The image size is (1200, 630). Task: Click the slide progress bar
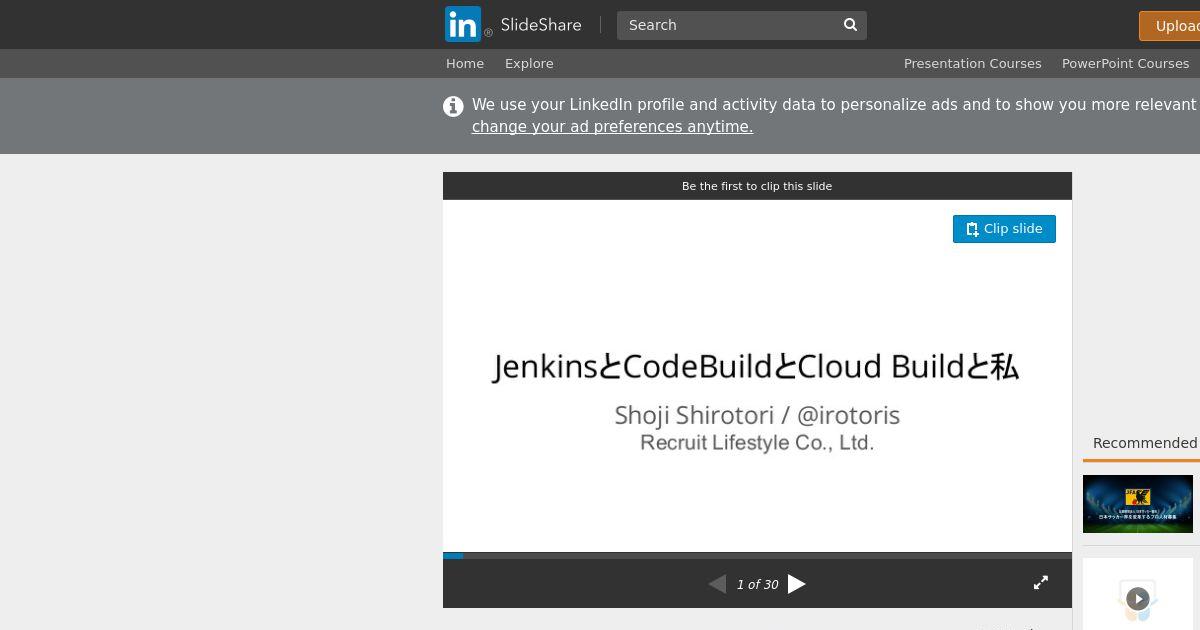757,555
